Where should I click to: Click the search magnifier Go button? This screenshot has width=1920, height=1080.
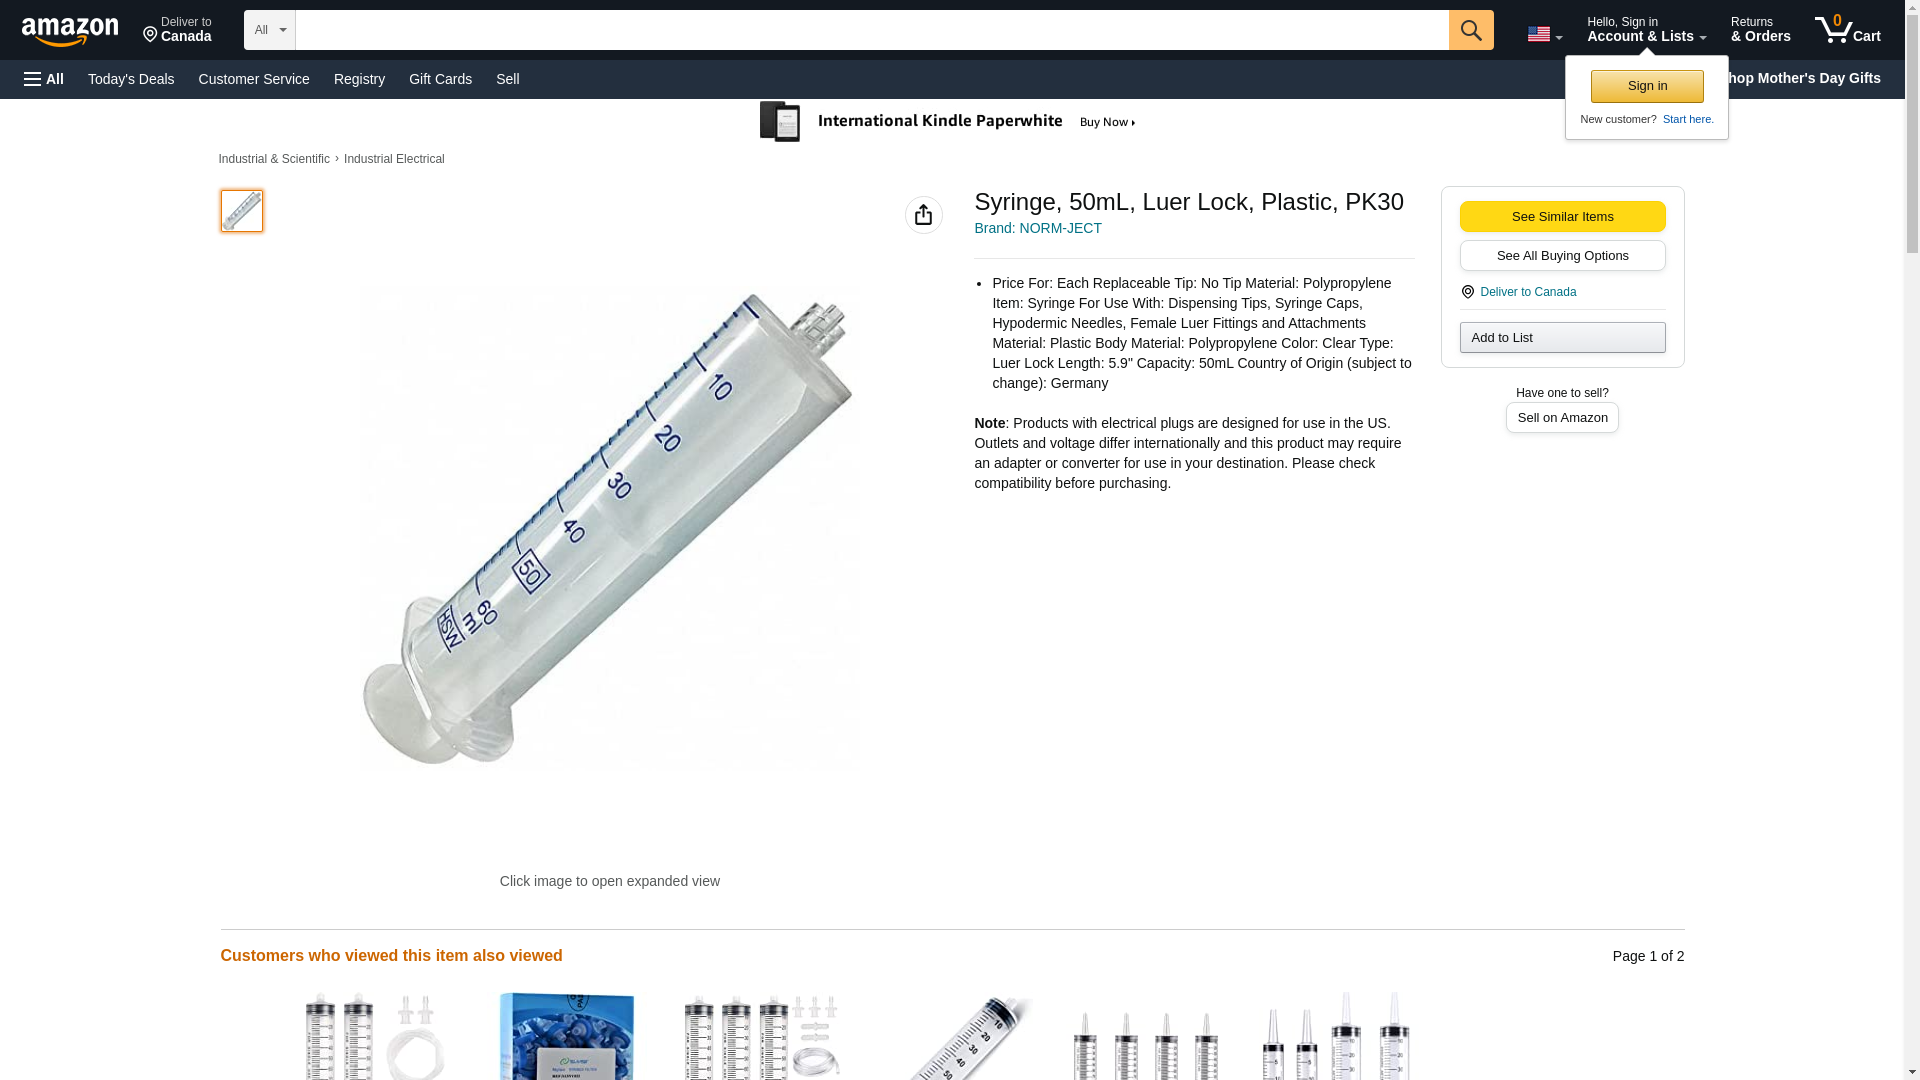pos(1470,30)
